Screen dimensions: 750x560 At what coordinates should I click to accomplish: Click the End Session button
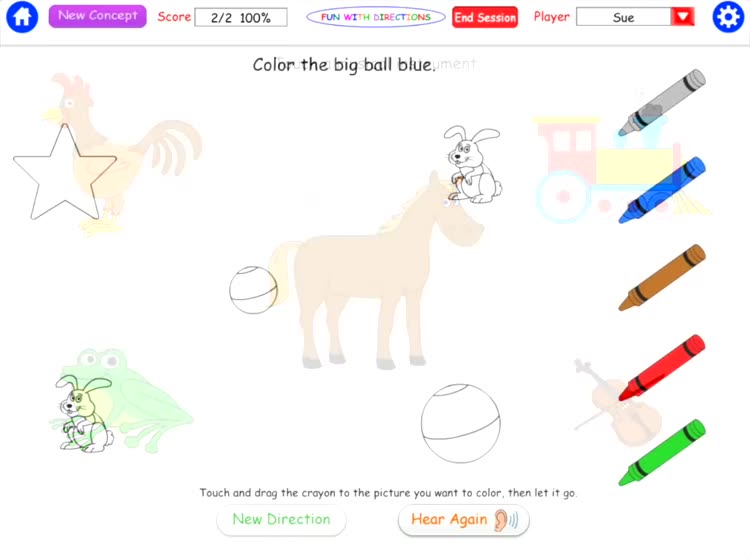485,17
